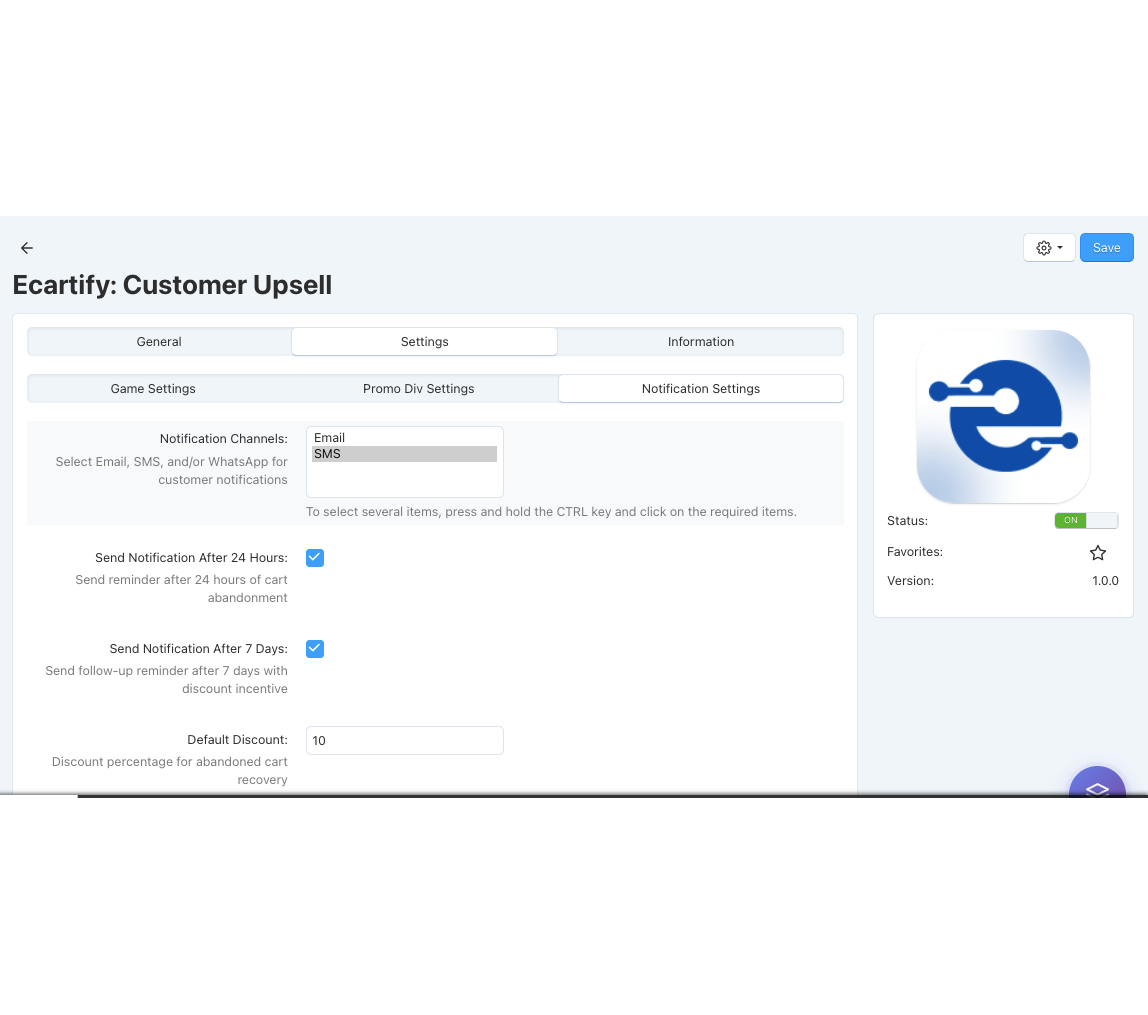Click the back arrow above the title

[x=27, y=248]
